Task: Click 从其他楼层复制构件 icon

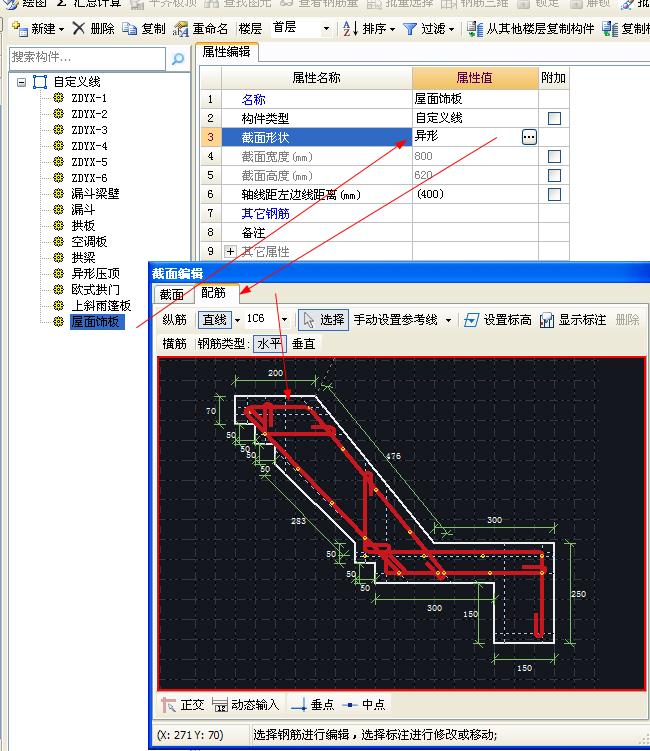Action: pyautogui.click(x=475, y=29)
